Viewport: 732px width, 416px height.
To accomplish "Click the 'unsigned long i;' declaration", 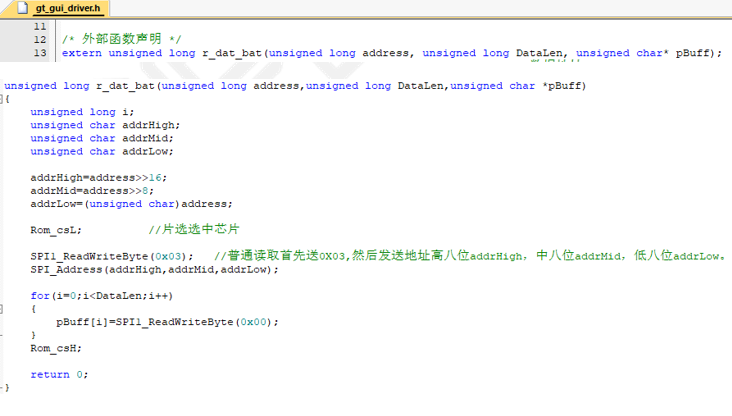I will [x=82, y=112].
